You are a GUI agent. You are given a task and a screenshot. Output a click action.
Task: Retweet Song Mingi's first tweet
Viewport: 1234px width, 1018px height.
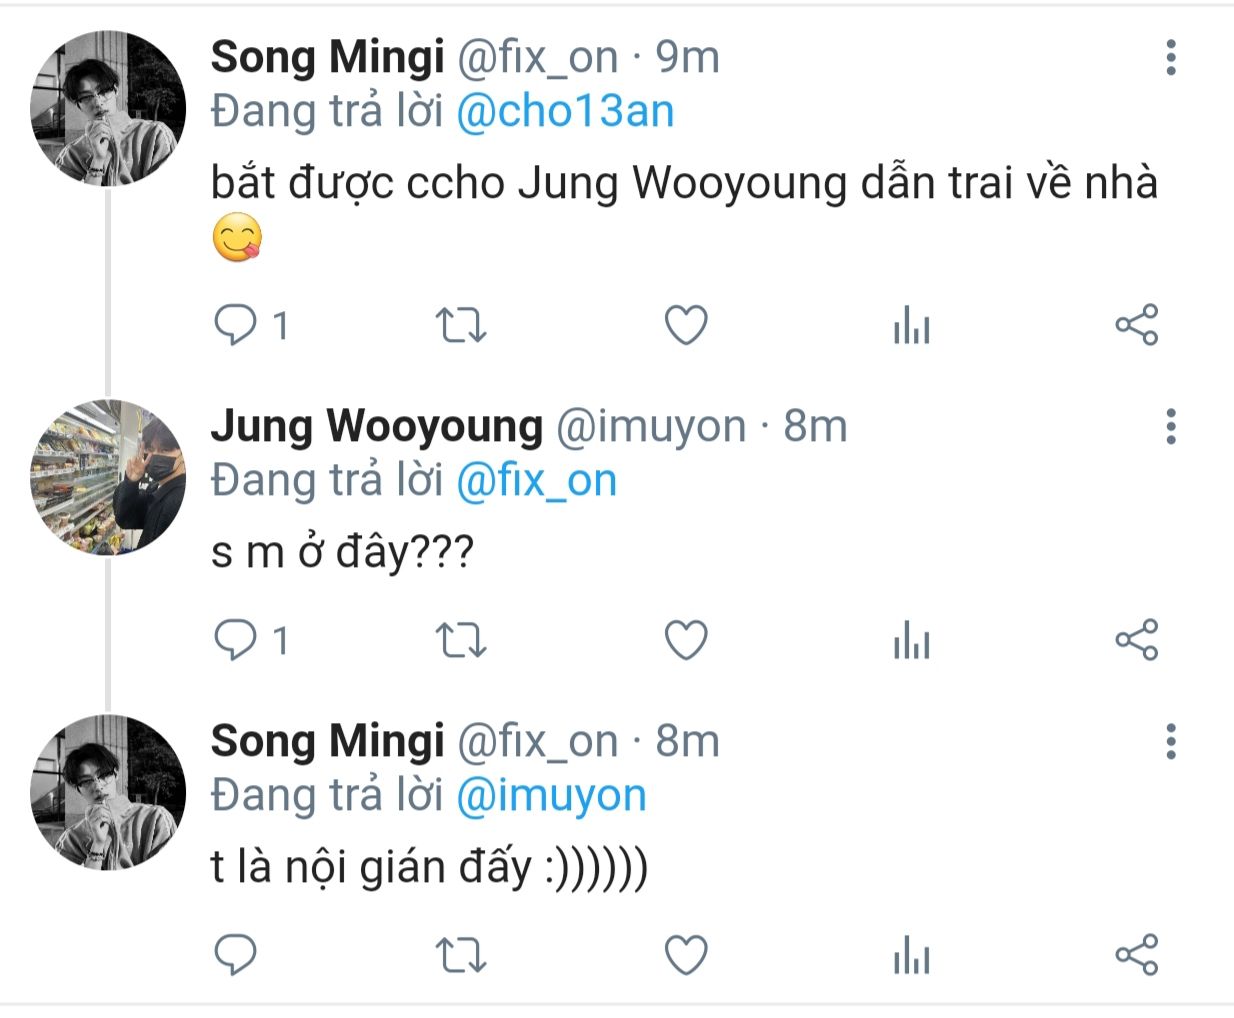(461, 325)
